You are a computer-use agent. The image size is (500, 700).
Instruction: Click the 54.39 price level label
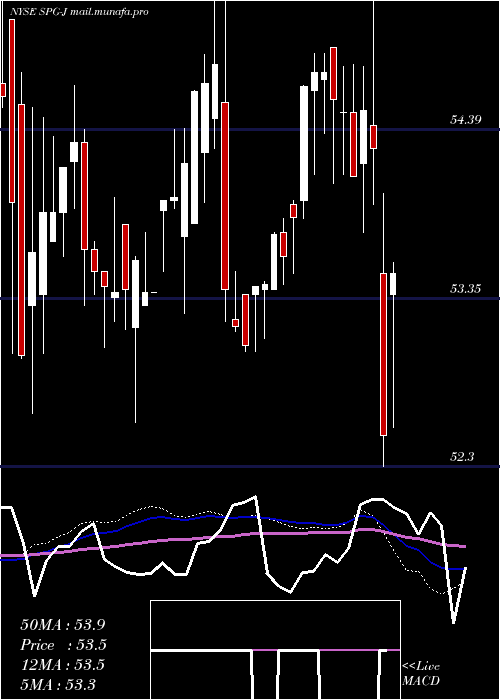[x=465, y=120]
